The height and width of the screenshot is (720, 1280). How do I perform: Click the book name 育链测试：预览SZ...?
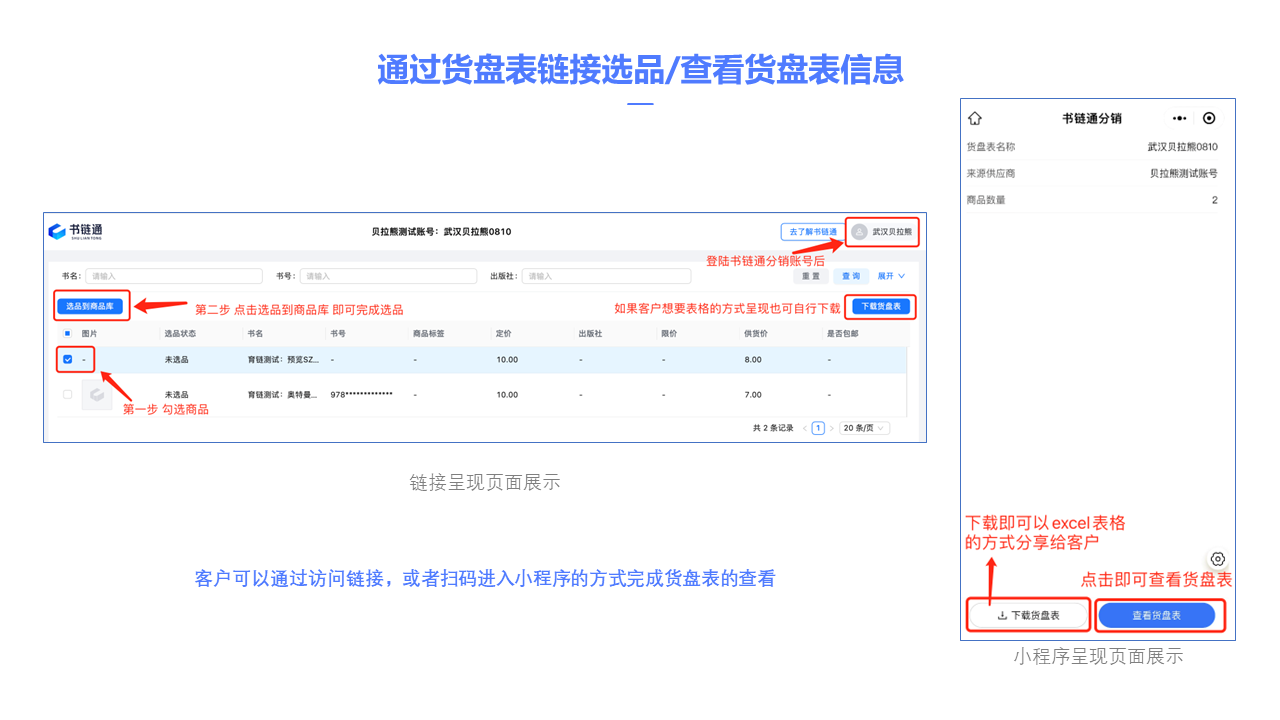(283, 359)
